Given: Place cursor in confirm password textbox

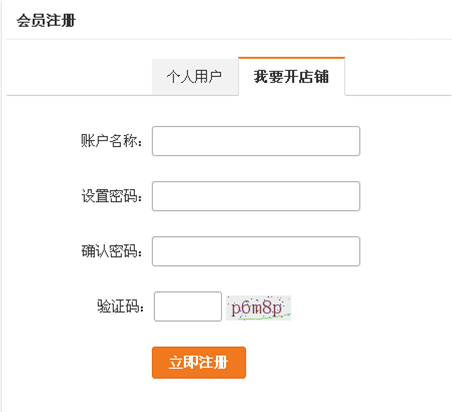Looking at the screenshot, I should [x=256, y=251].
